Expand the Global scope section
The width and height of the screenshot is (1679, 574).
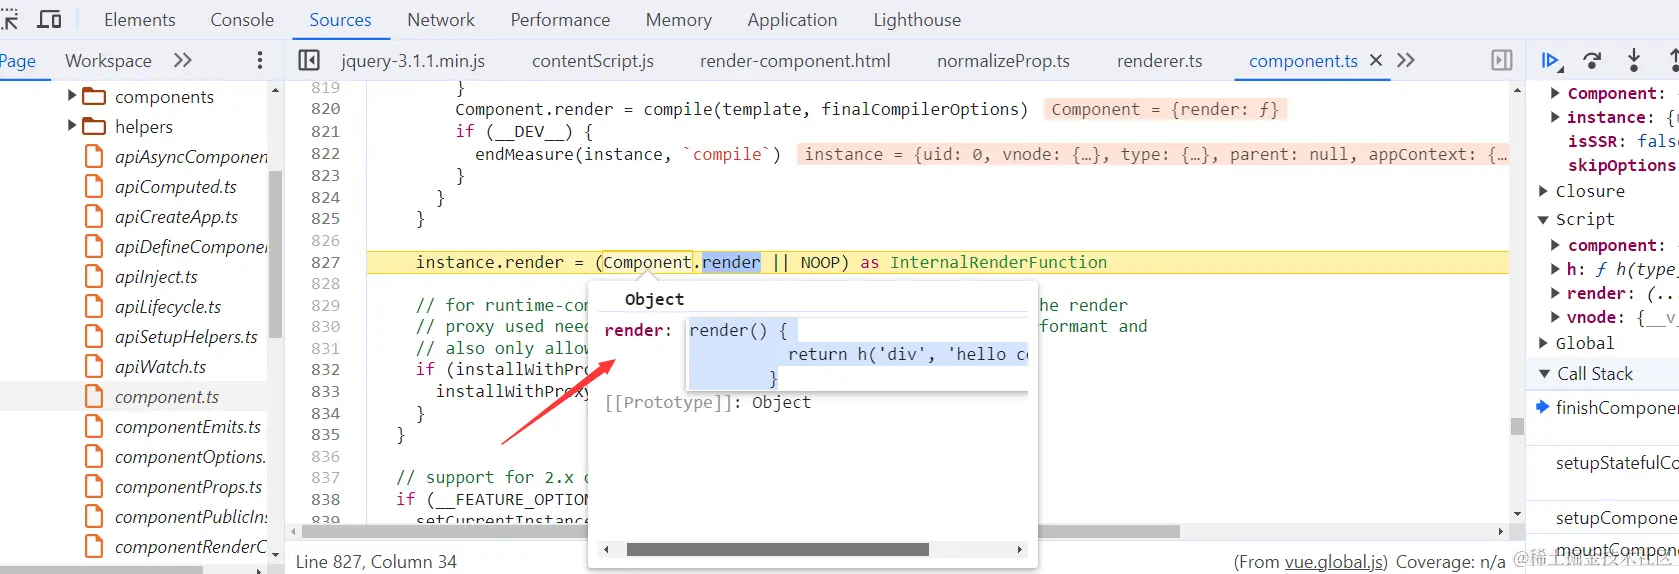[1543, 343]
